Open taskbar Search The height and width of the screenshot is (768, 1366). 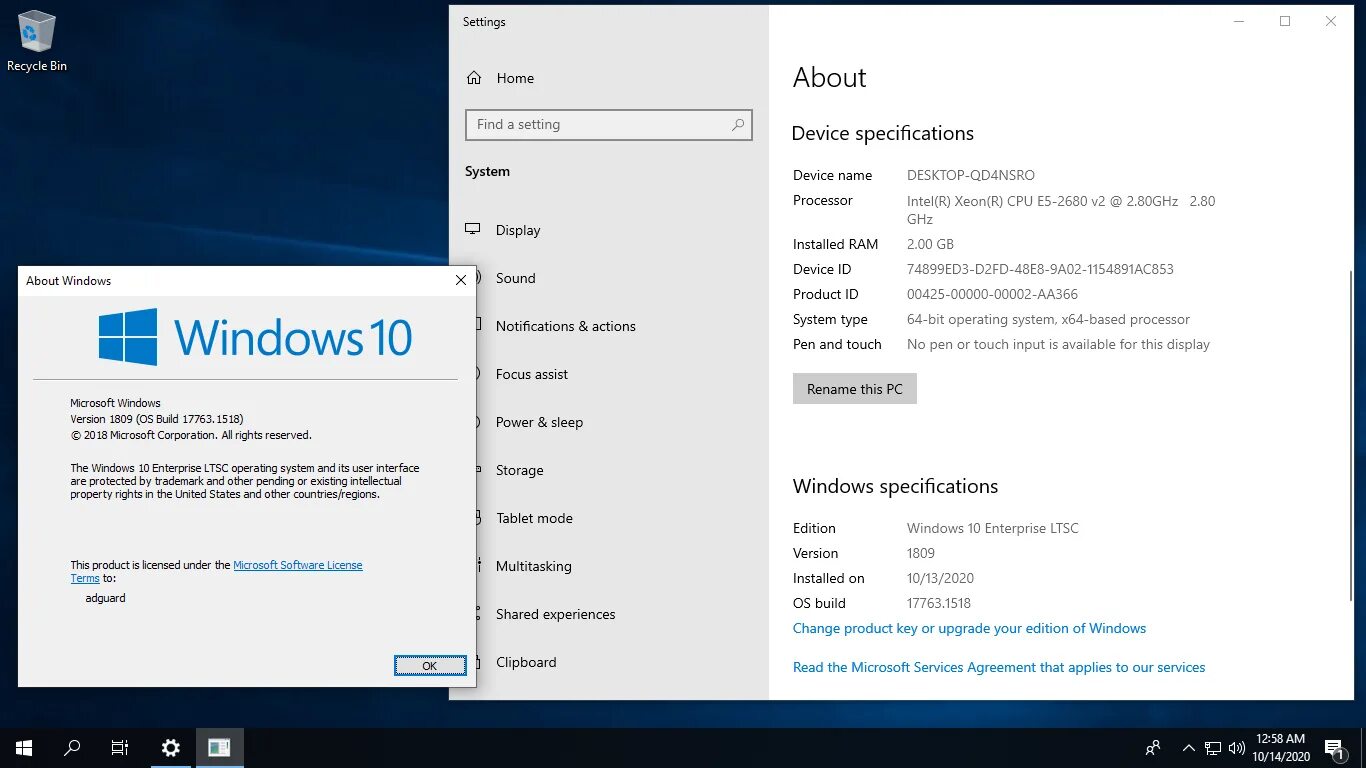tap(72, 747)
